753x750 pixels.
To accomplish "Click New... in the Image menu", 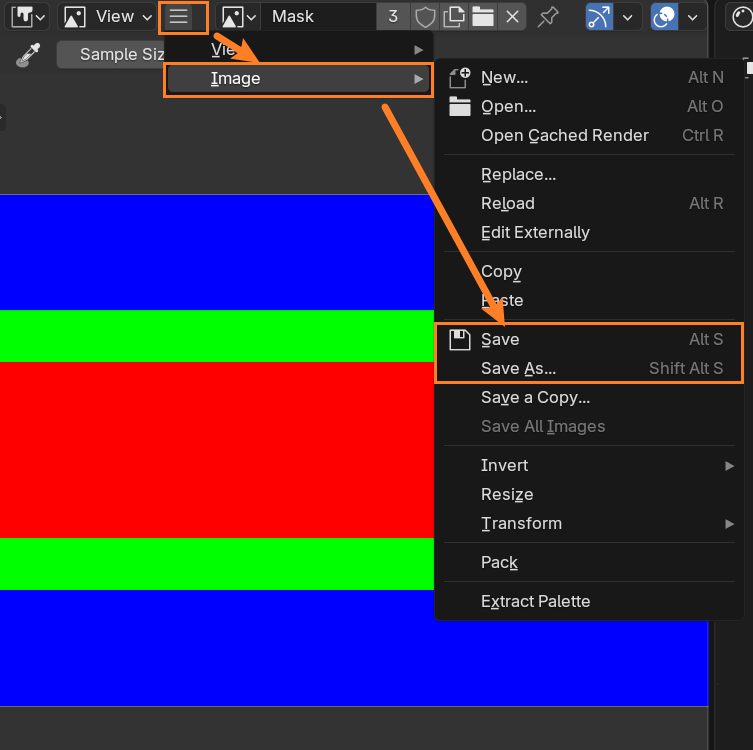I will (504, 78).
